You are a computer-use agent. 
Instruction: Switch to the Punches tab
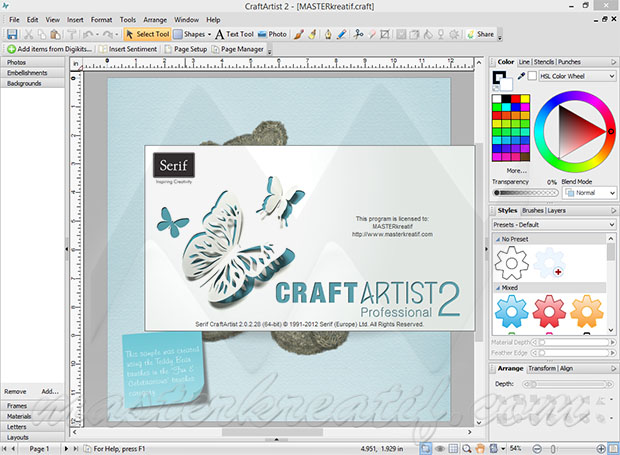point(569,62)
